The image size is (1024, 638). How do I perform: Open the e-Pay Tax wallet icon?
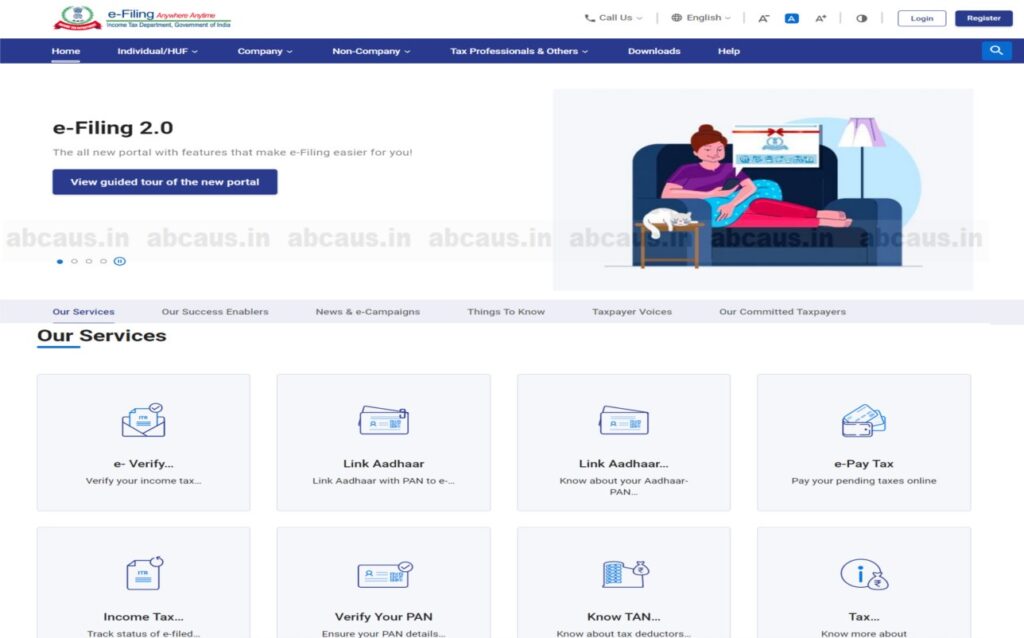click(x=863, y=420)
